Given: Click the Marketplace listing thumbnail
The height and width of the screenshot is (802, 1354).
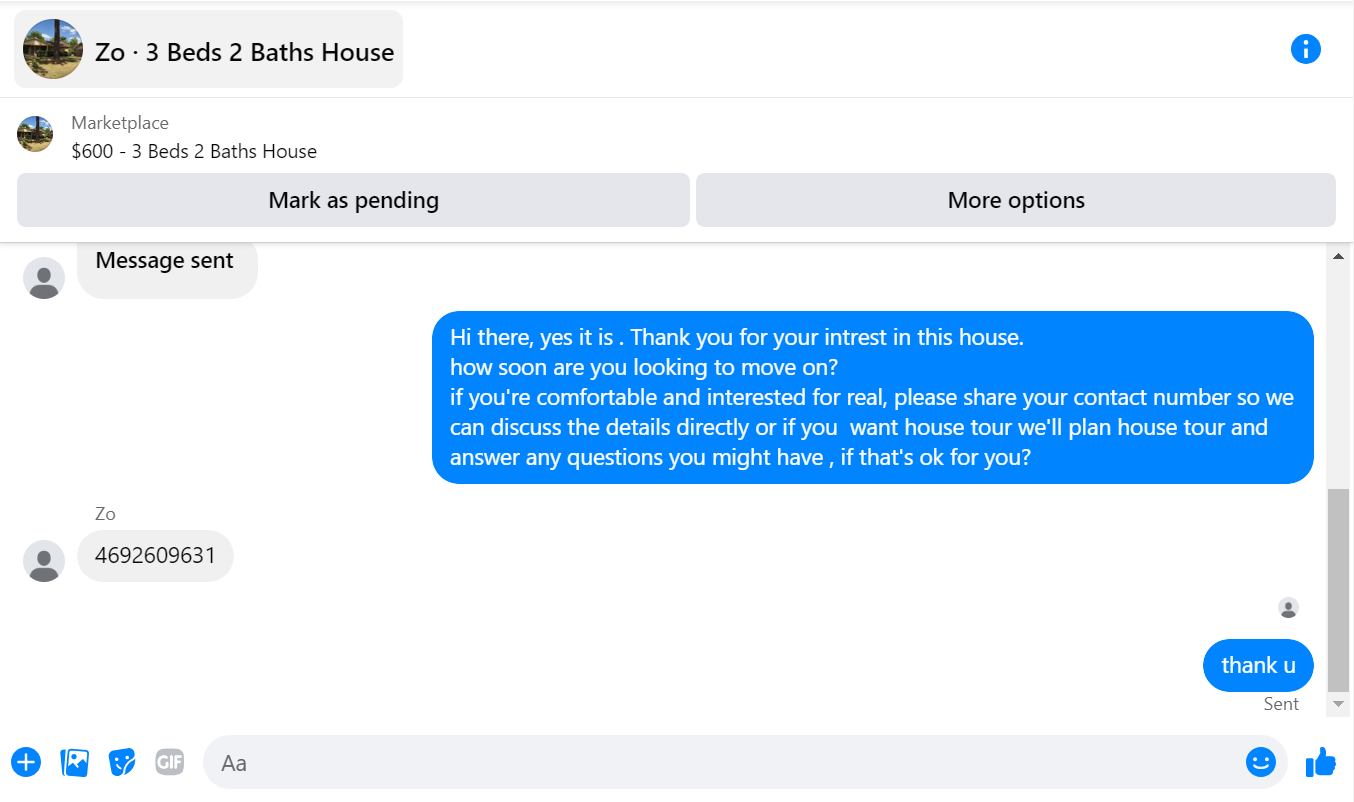Looking at the screenshot, I should pos(35,134).
